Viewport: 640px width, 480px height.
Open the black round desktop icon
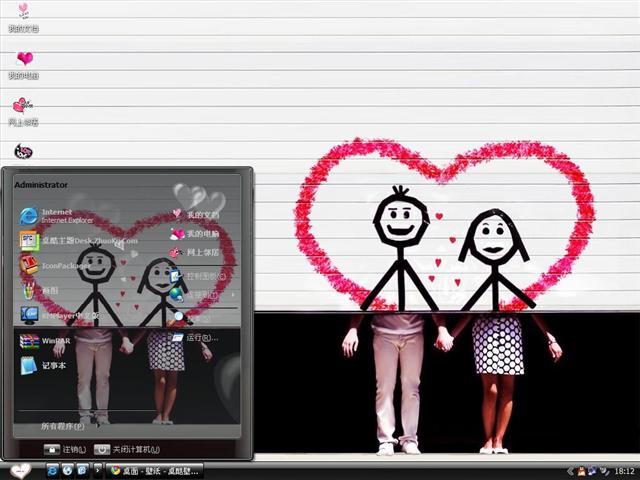pyautogui.click(x=23, y=151)
